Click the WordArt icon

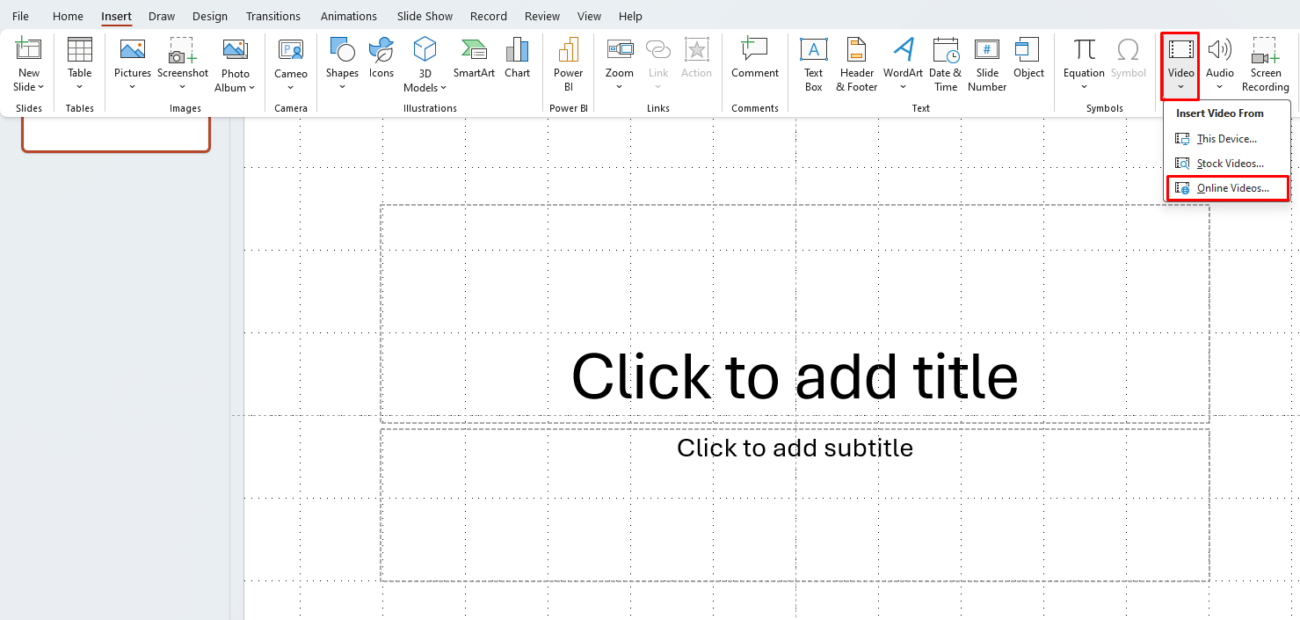click(x=903, y=49)
